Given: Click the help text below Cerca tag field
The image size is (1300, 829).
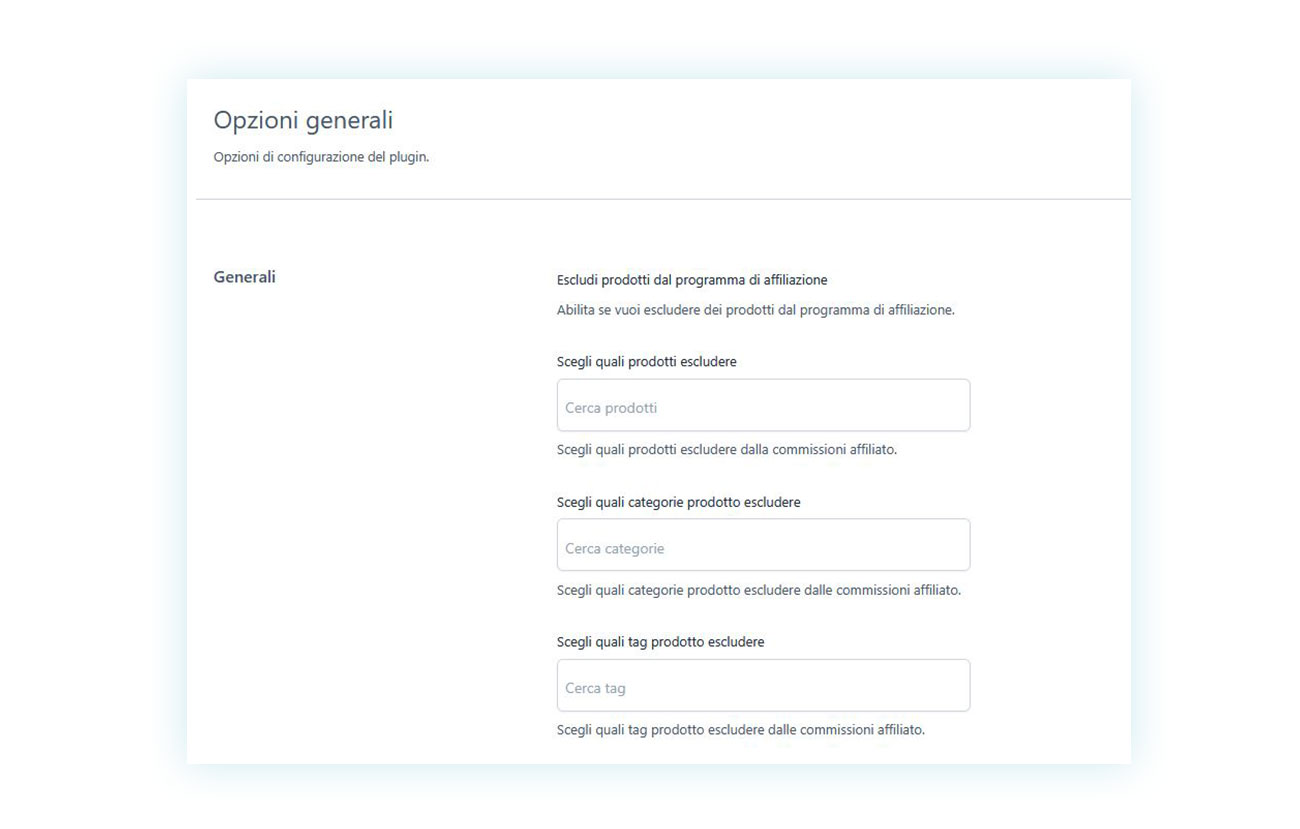Looking at the screenshot, I should coord(740,730).
